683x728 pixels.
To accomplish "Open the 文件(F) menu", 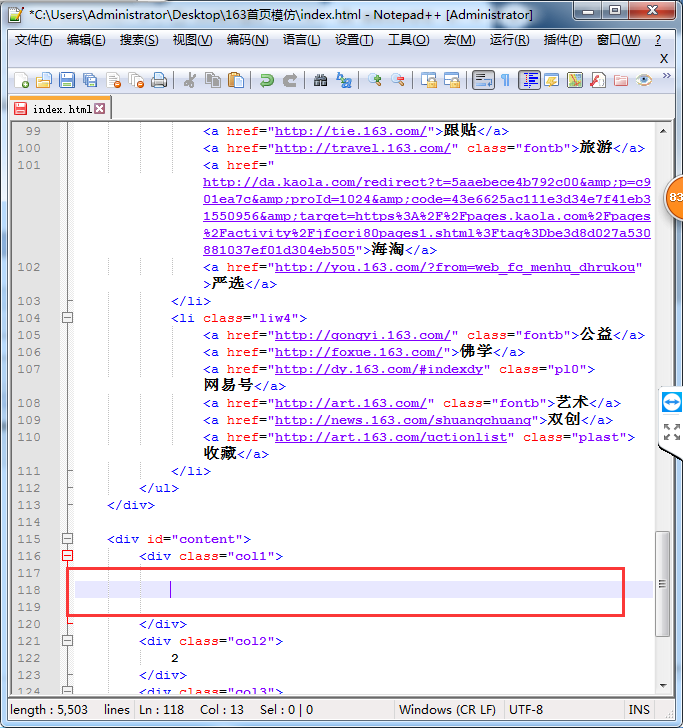I will 33,40.
